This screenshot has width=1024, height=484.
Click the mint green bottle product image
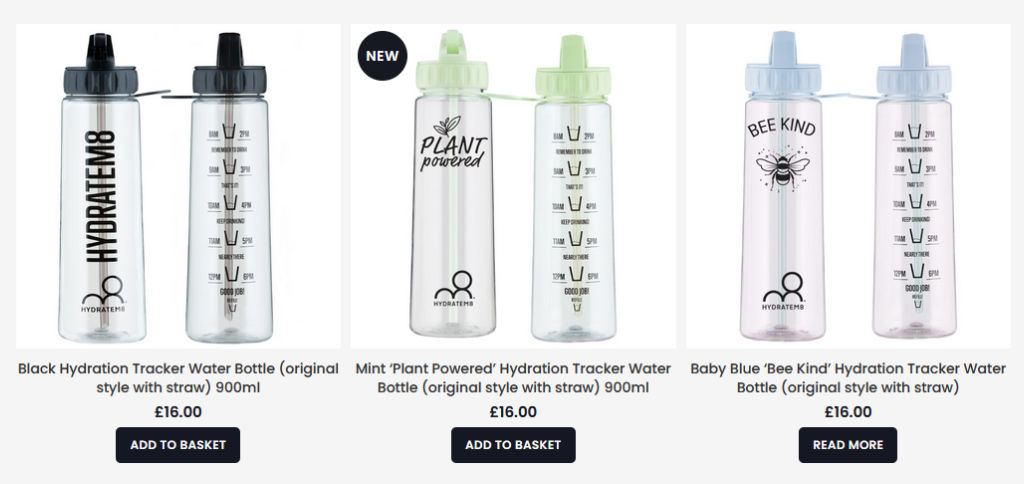(513, 186)
